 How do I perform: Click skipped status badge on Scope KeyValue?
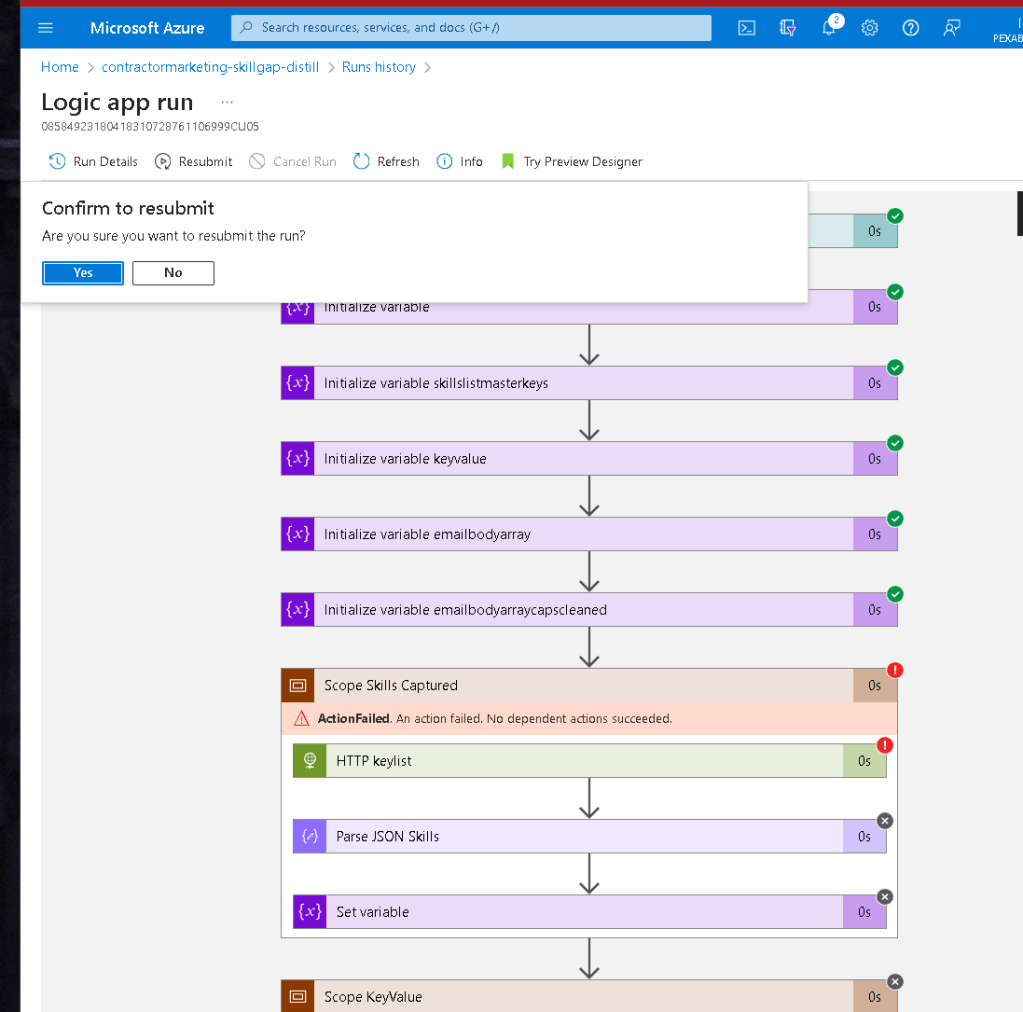(x=895, y=981)
